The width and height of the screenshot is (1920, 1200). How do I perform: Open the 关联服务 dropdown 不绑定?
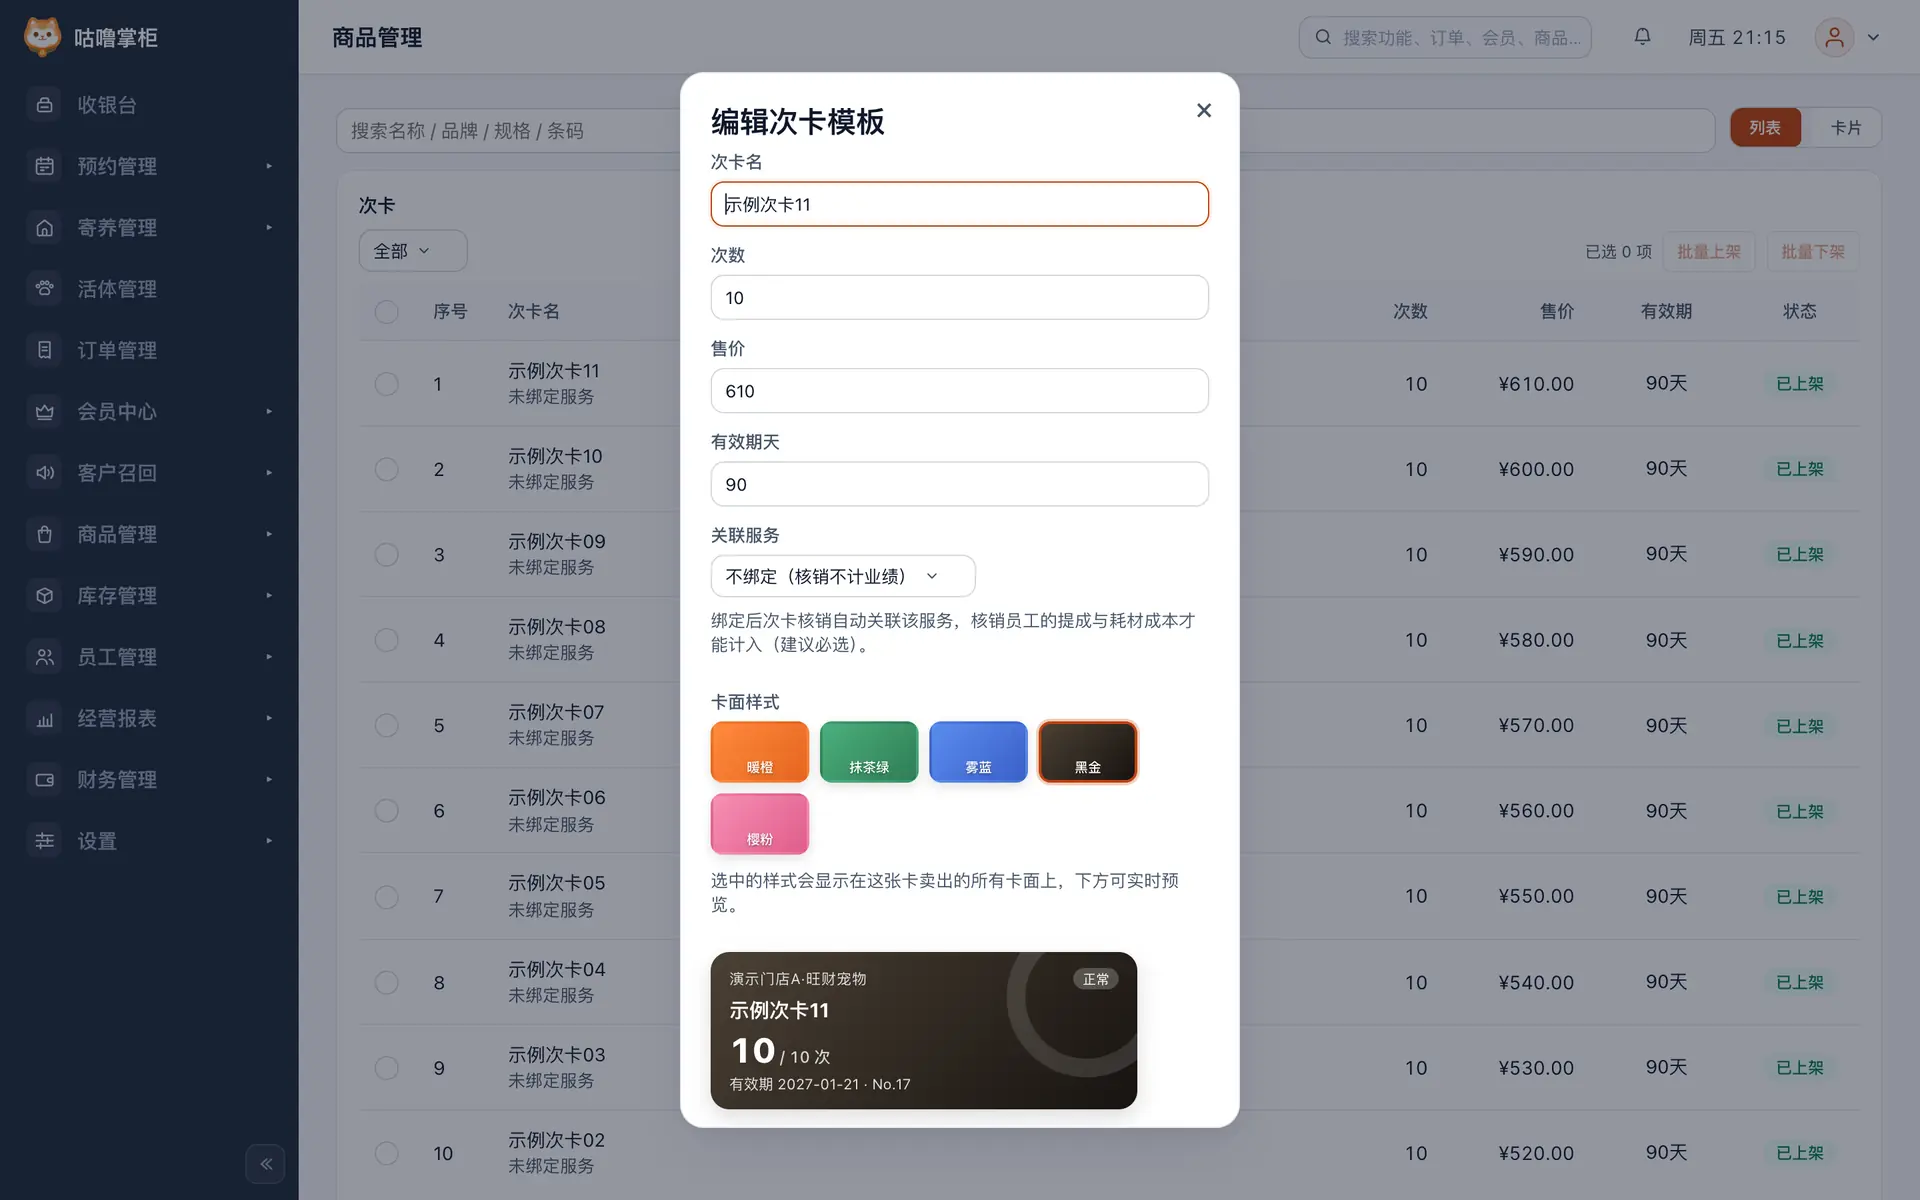click(x=843, y=576)
